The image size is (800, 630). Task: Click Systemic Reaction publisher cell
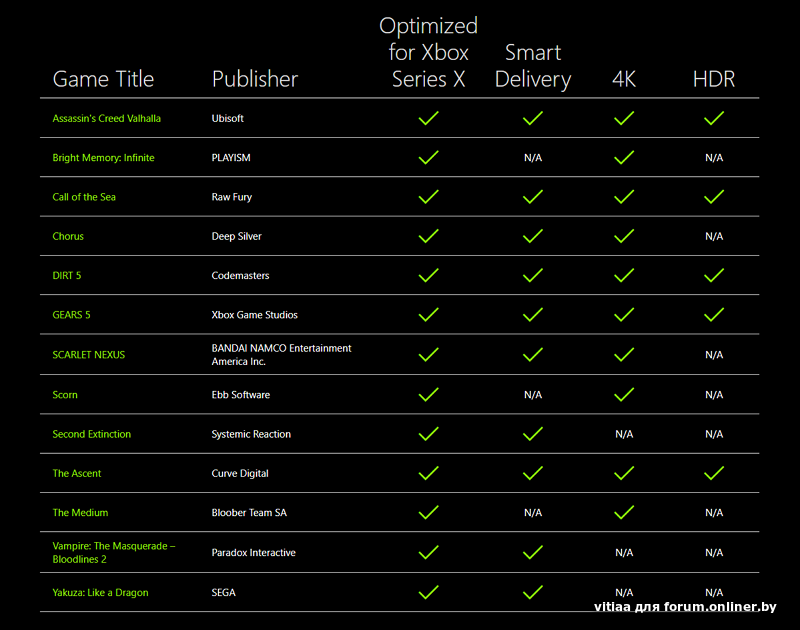click(x=251, y=434)
